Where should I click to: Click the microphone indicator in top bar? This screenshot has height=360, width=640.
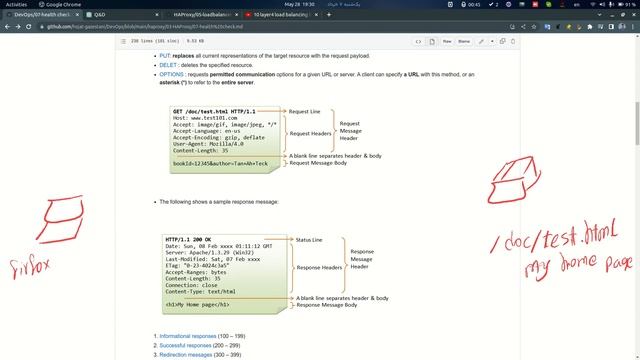click(x=611, y=4)
